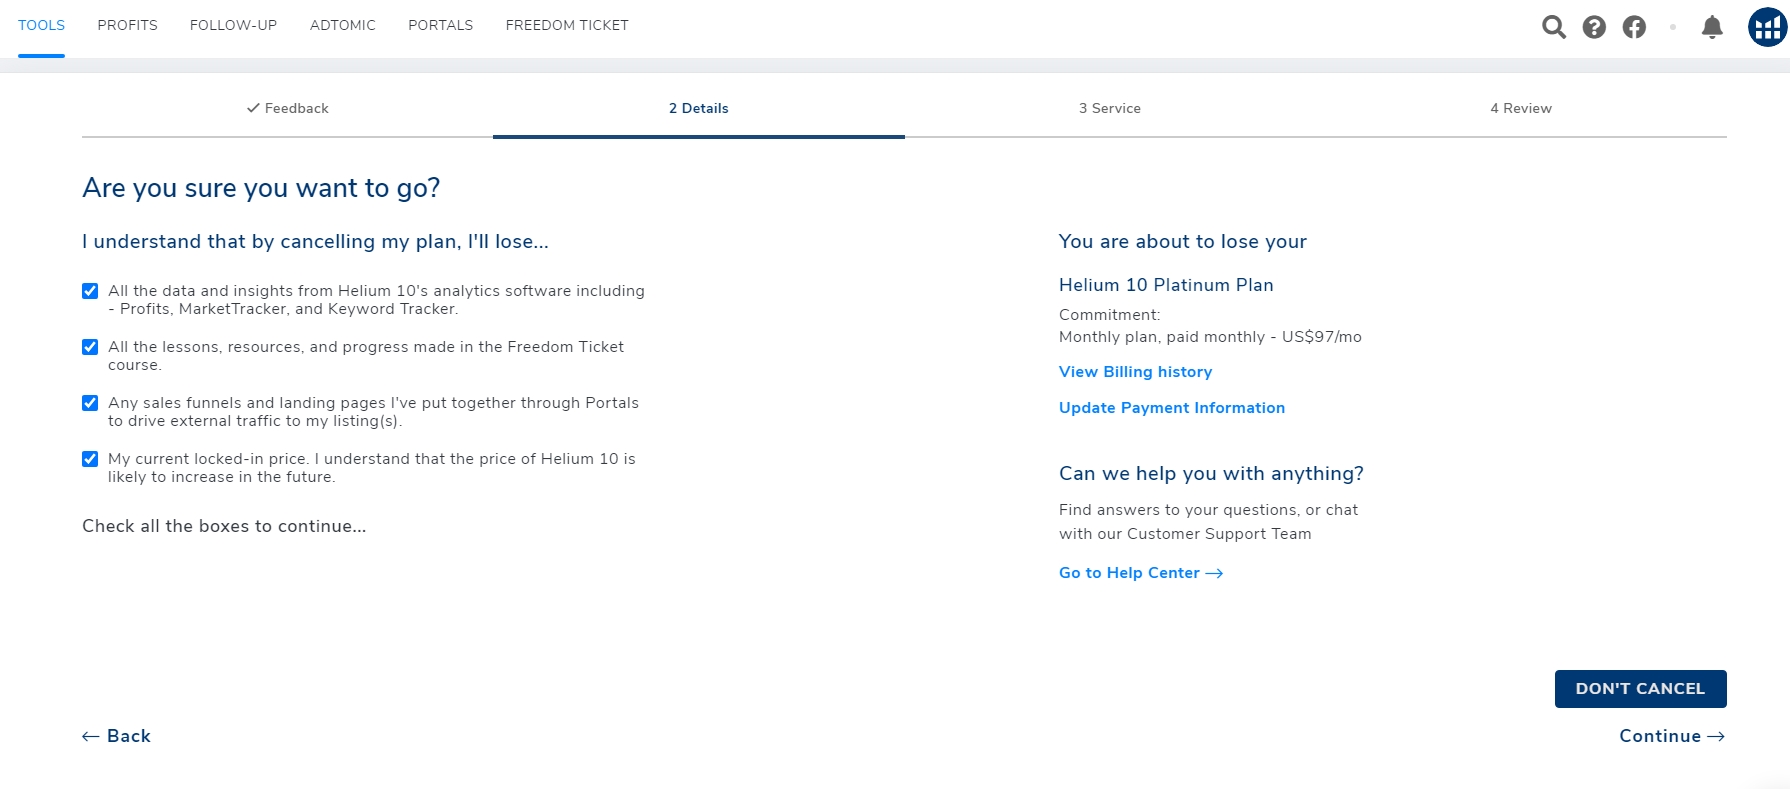Click 'Can we help you with anything?' heading

pyautogui.click(x=1211, y=473)
